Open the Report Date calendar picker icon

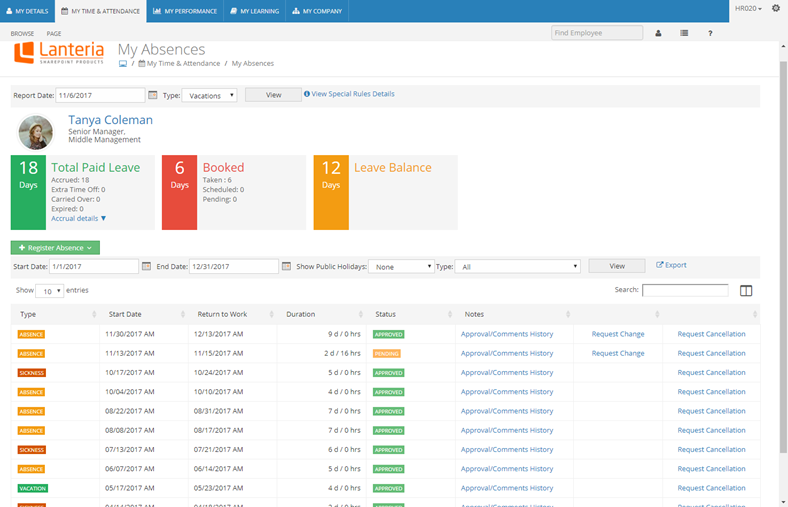coord(153,95)
